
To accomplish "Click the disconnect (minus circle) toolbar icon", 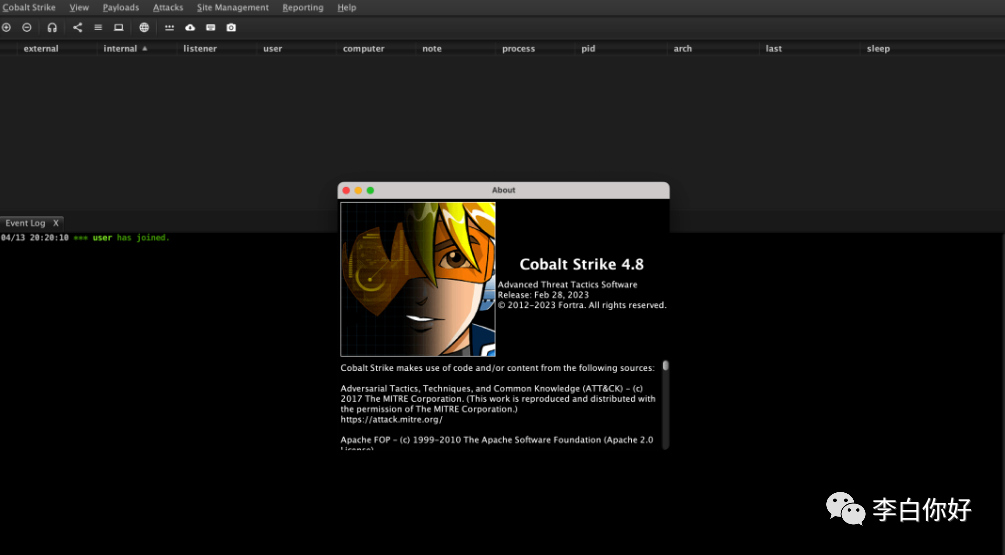I will pos(27,28).
